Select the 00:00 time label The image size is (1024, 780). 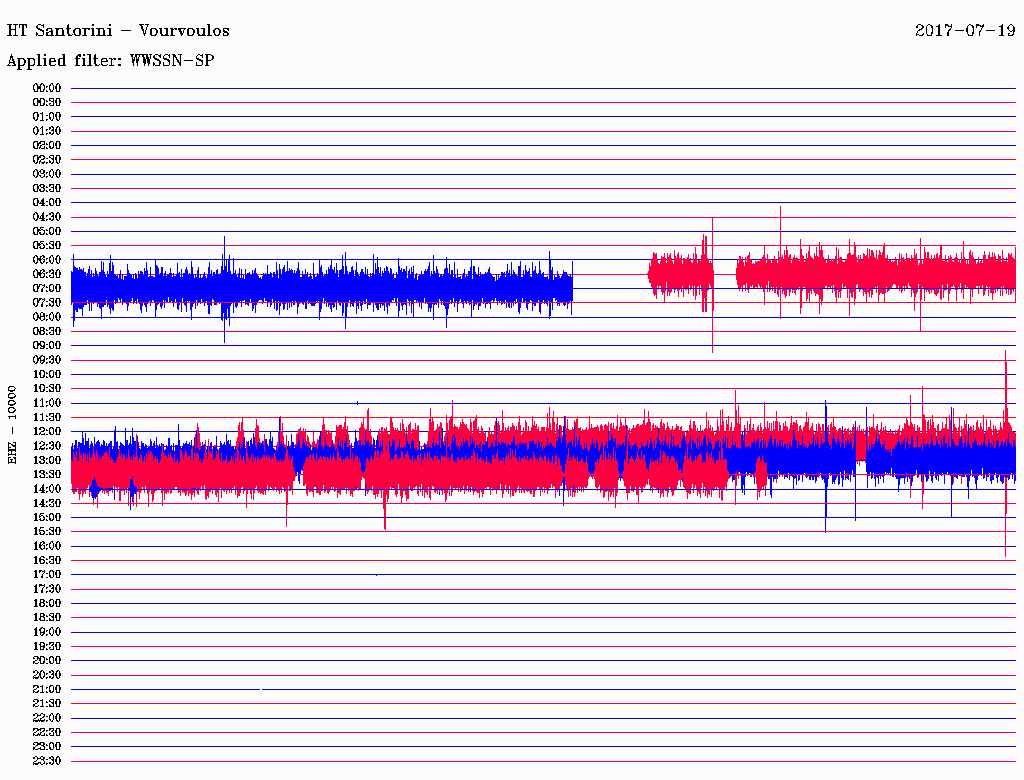pyautogui.click(x=47, y=88)
